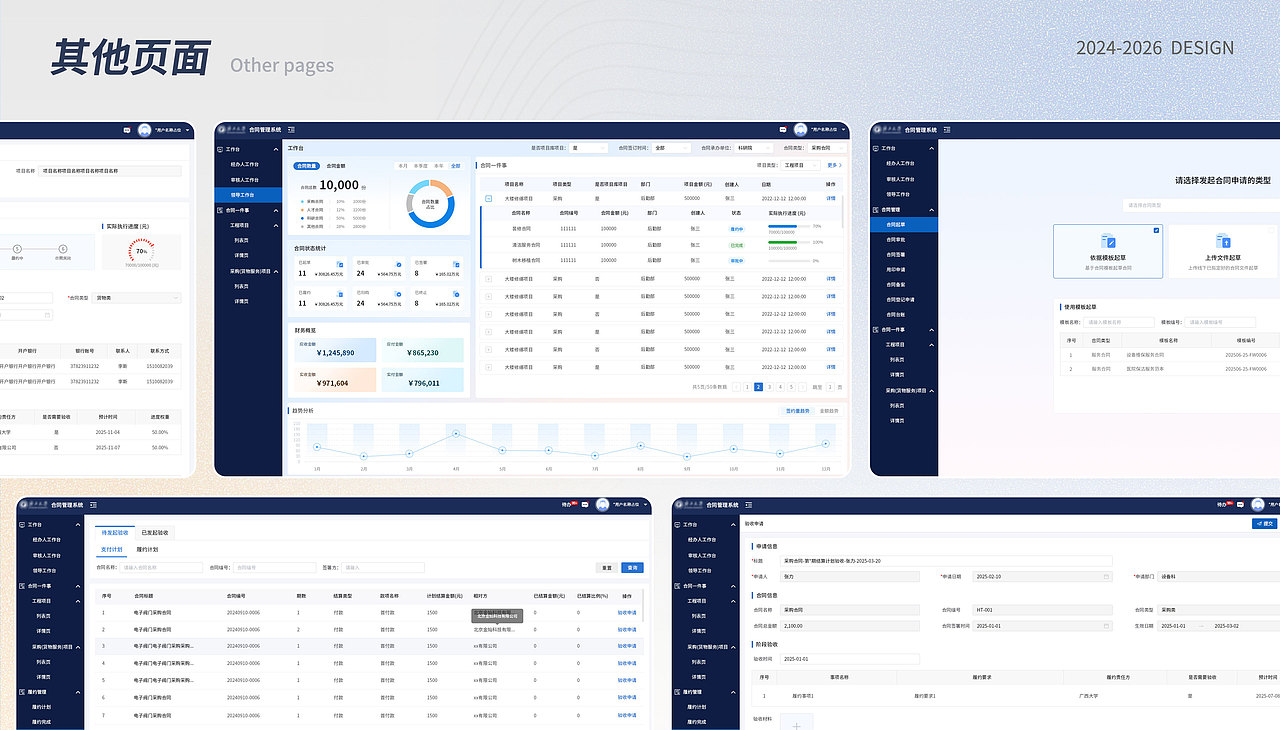Select the 本月 time filter tab
Screen dimensions: 1280x730
coord(403,166)
